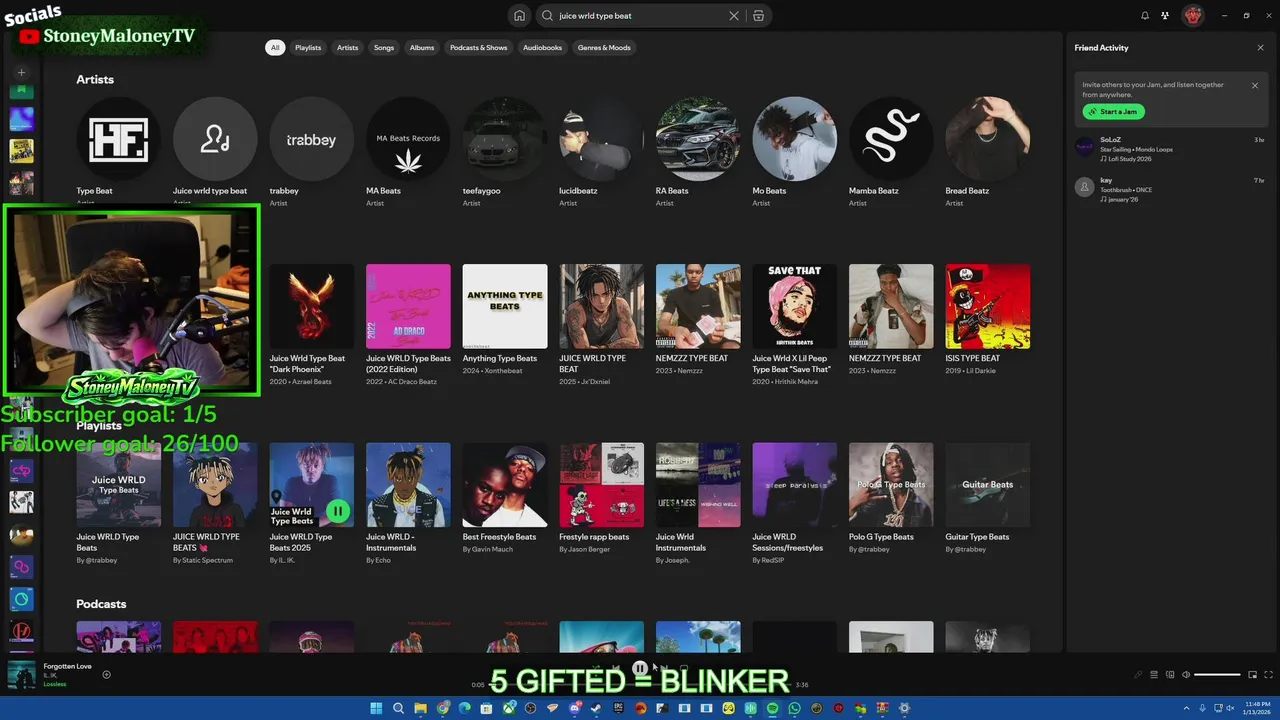The image size is (1280, 720).
Task: Open the mini player icon
Action: coord(1252,675)
